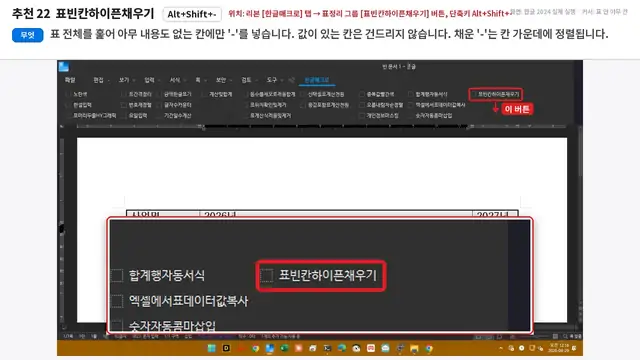Open the 서식 menu
The height and width of the screenshot is (360, 640).
[x=175, y=80]
